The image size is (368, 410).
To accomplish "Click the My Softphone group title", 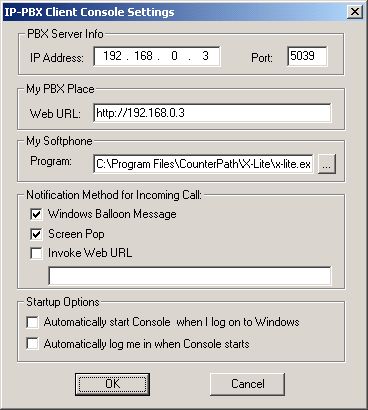I will coord(59,141).
